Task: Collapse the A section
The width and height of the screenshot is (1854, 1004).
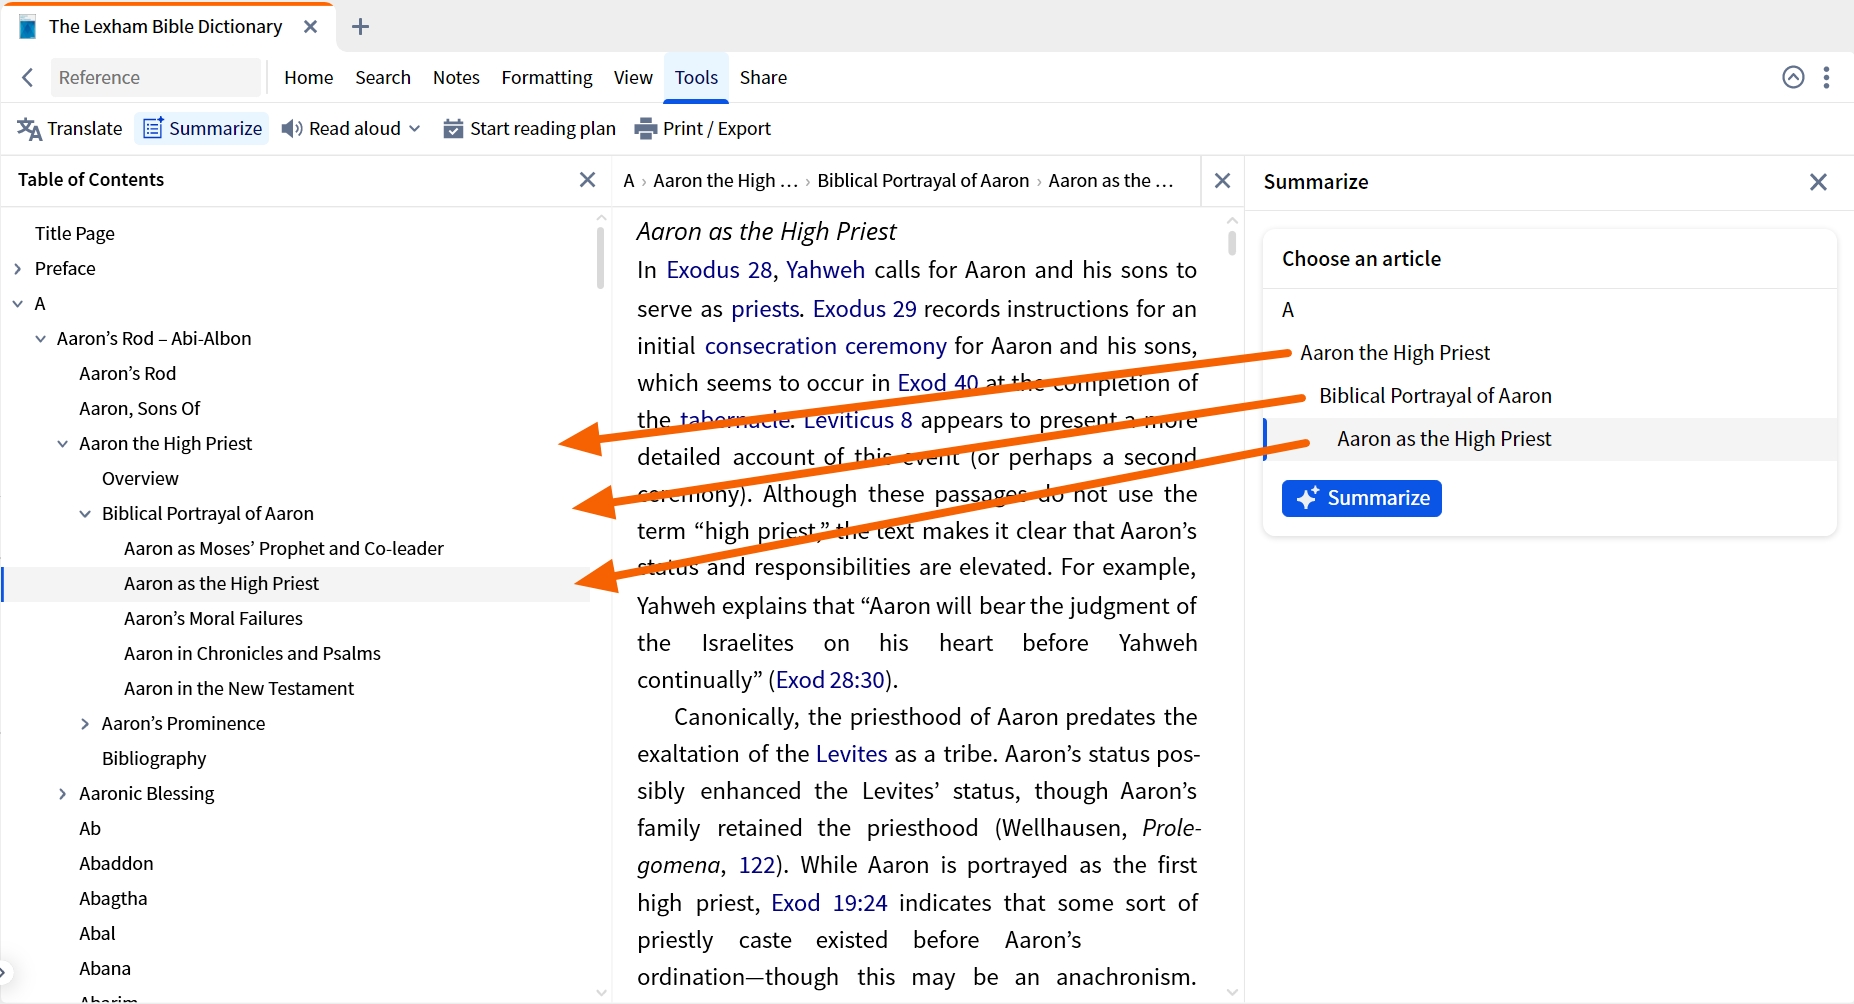Action: (18, 303)
